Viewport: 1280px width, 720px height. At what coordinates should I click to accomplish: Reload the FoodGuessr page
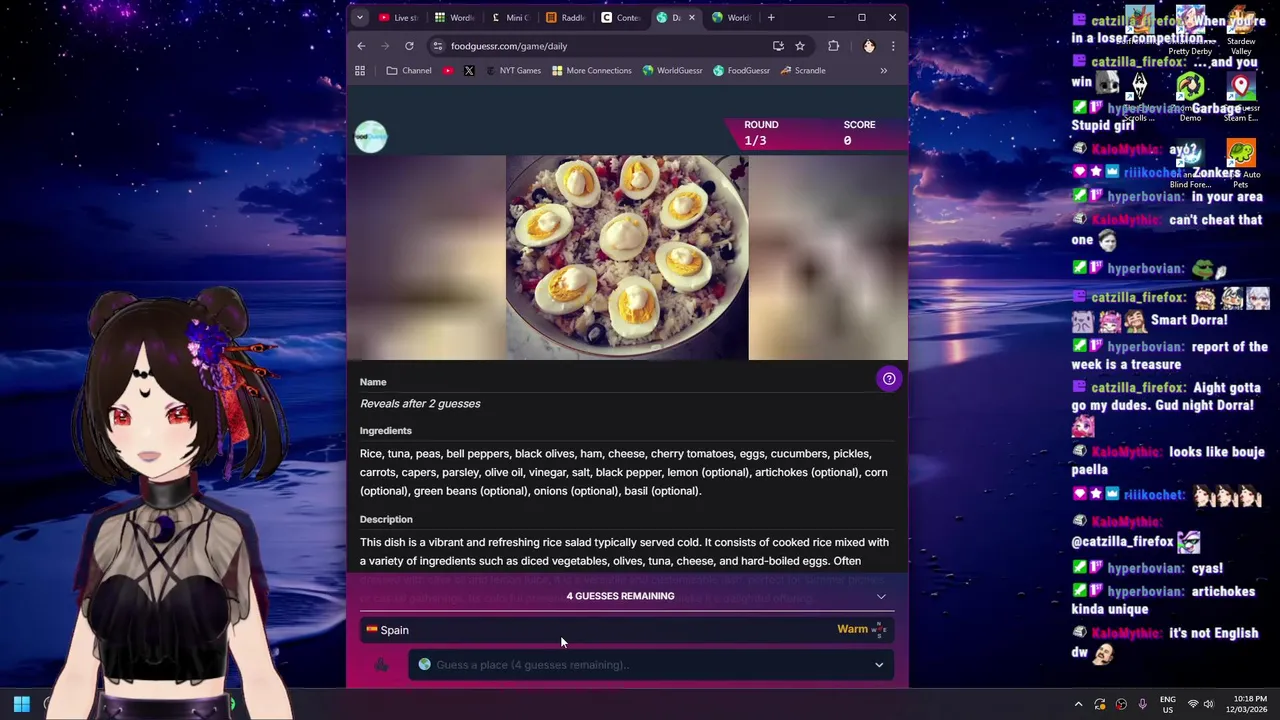pos(409,46)
